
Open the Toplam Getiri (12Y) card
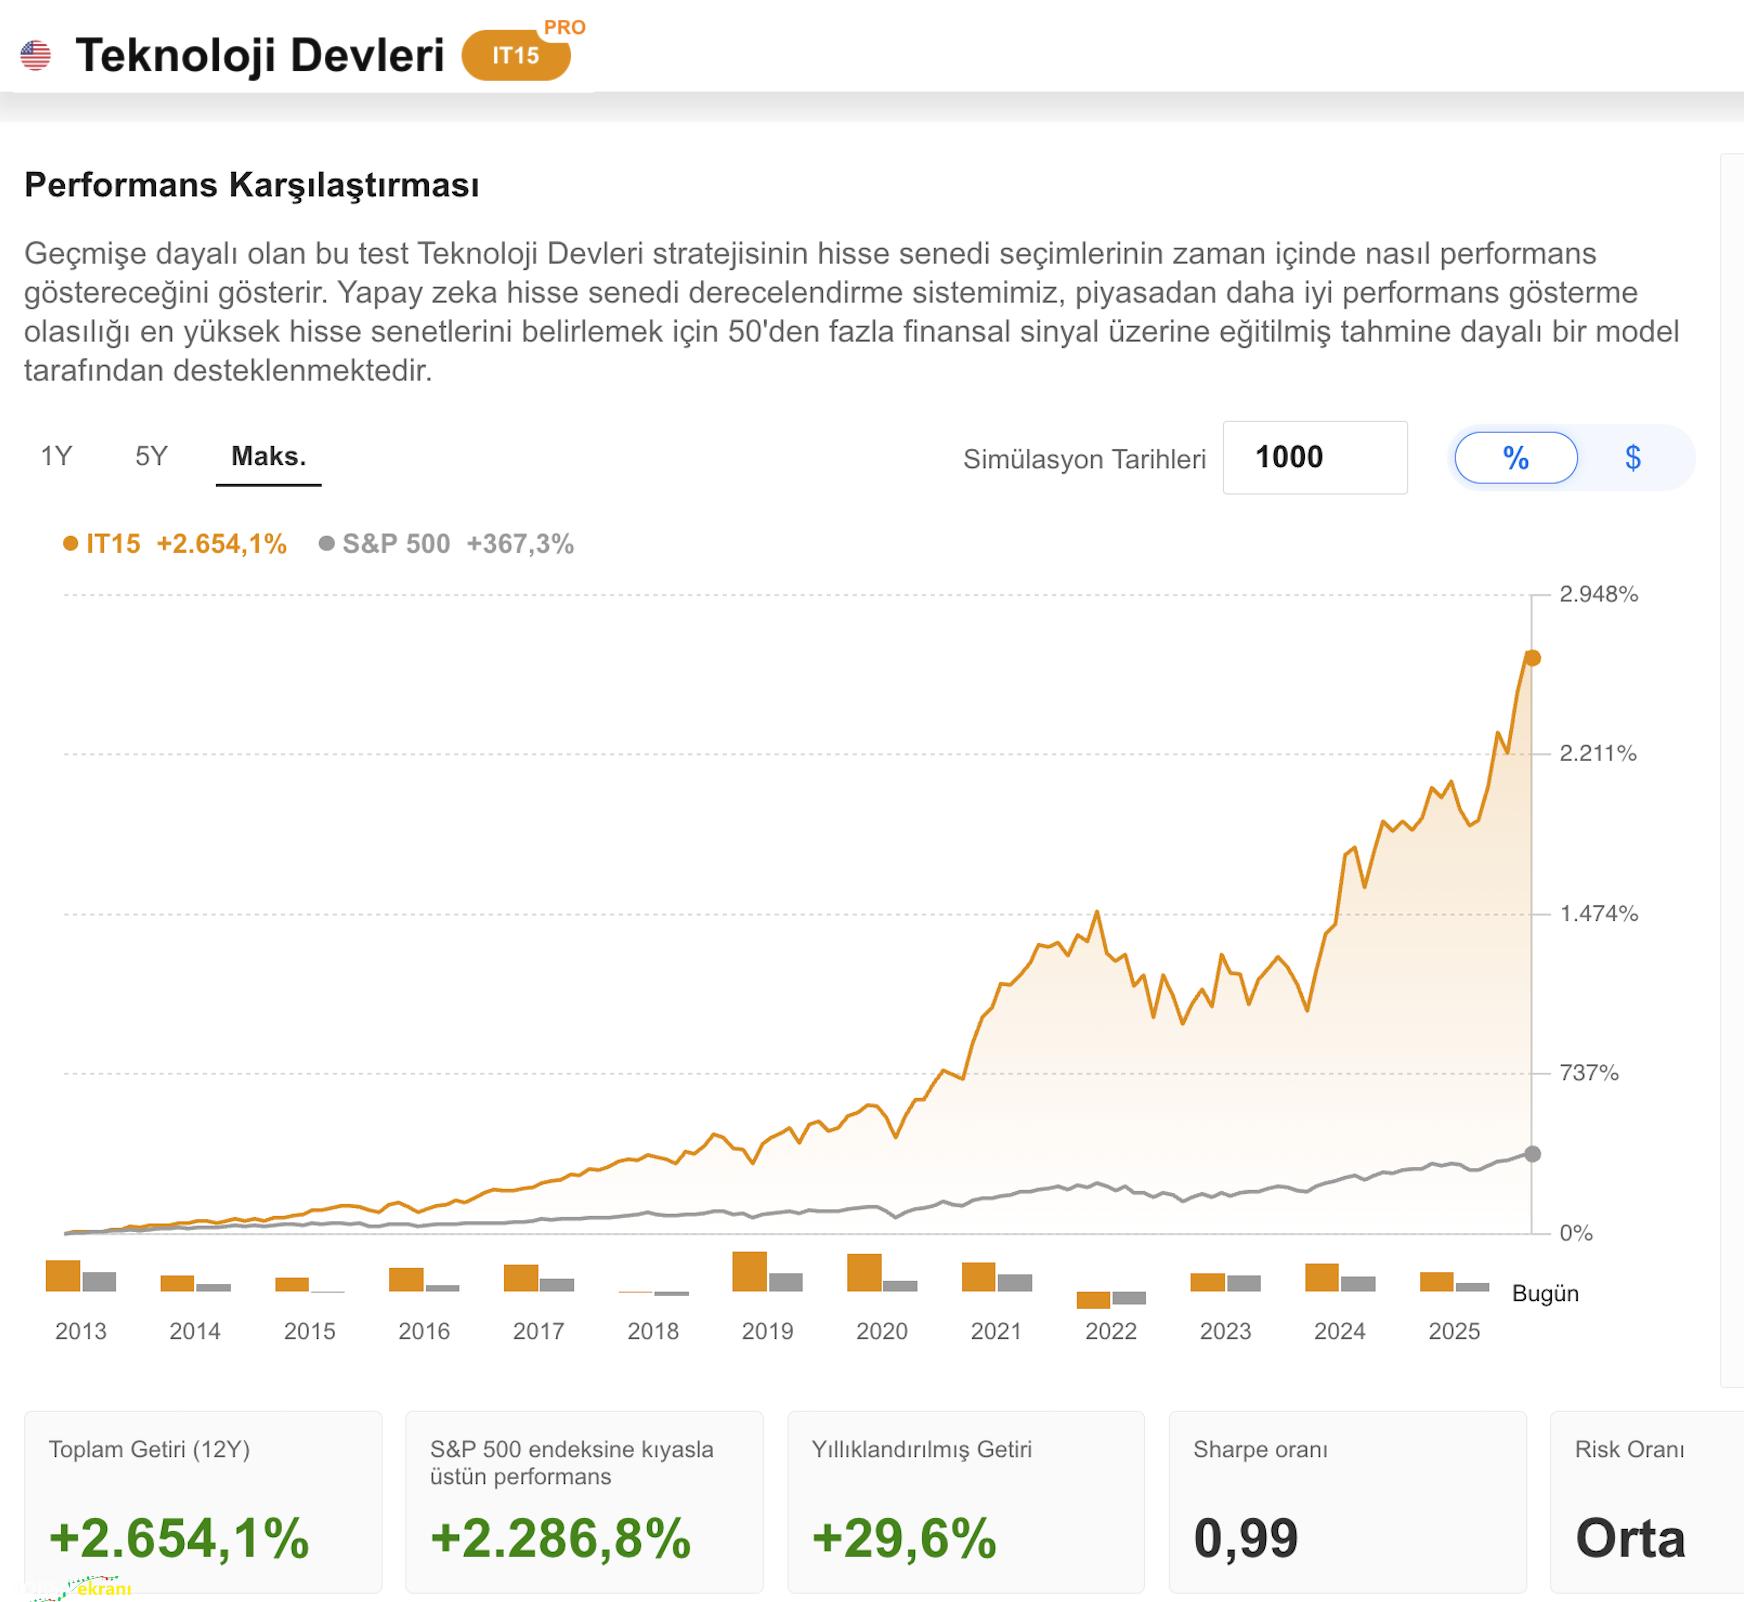pos(203,1501)
